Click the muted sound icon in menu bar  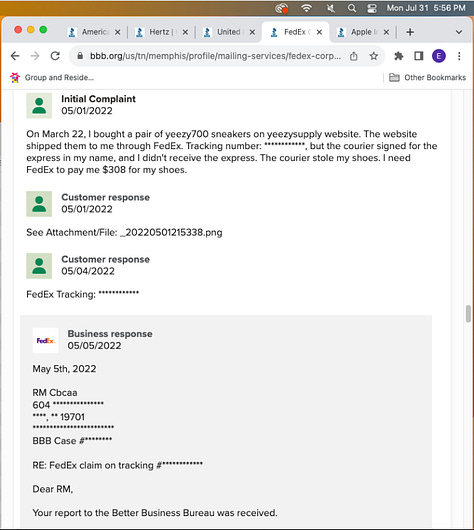click(330, 8)
